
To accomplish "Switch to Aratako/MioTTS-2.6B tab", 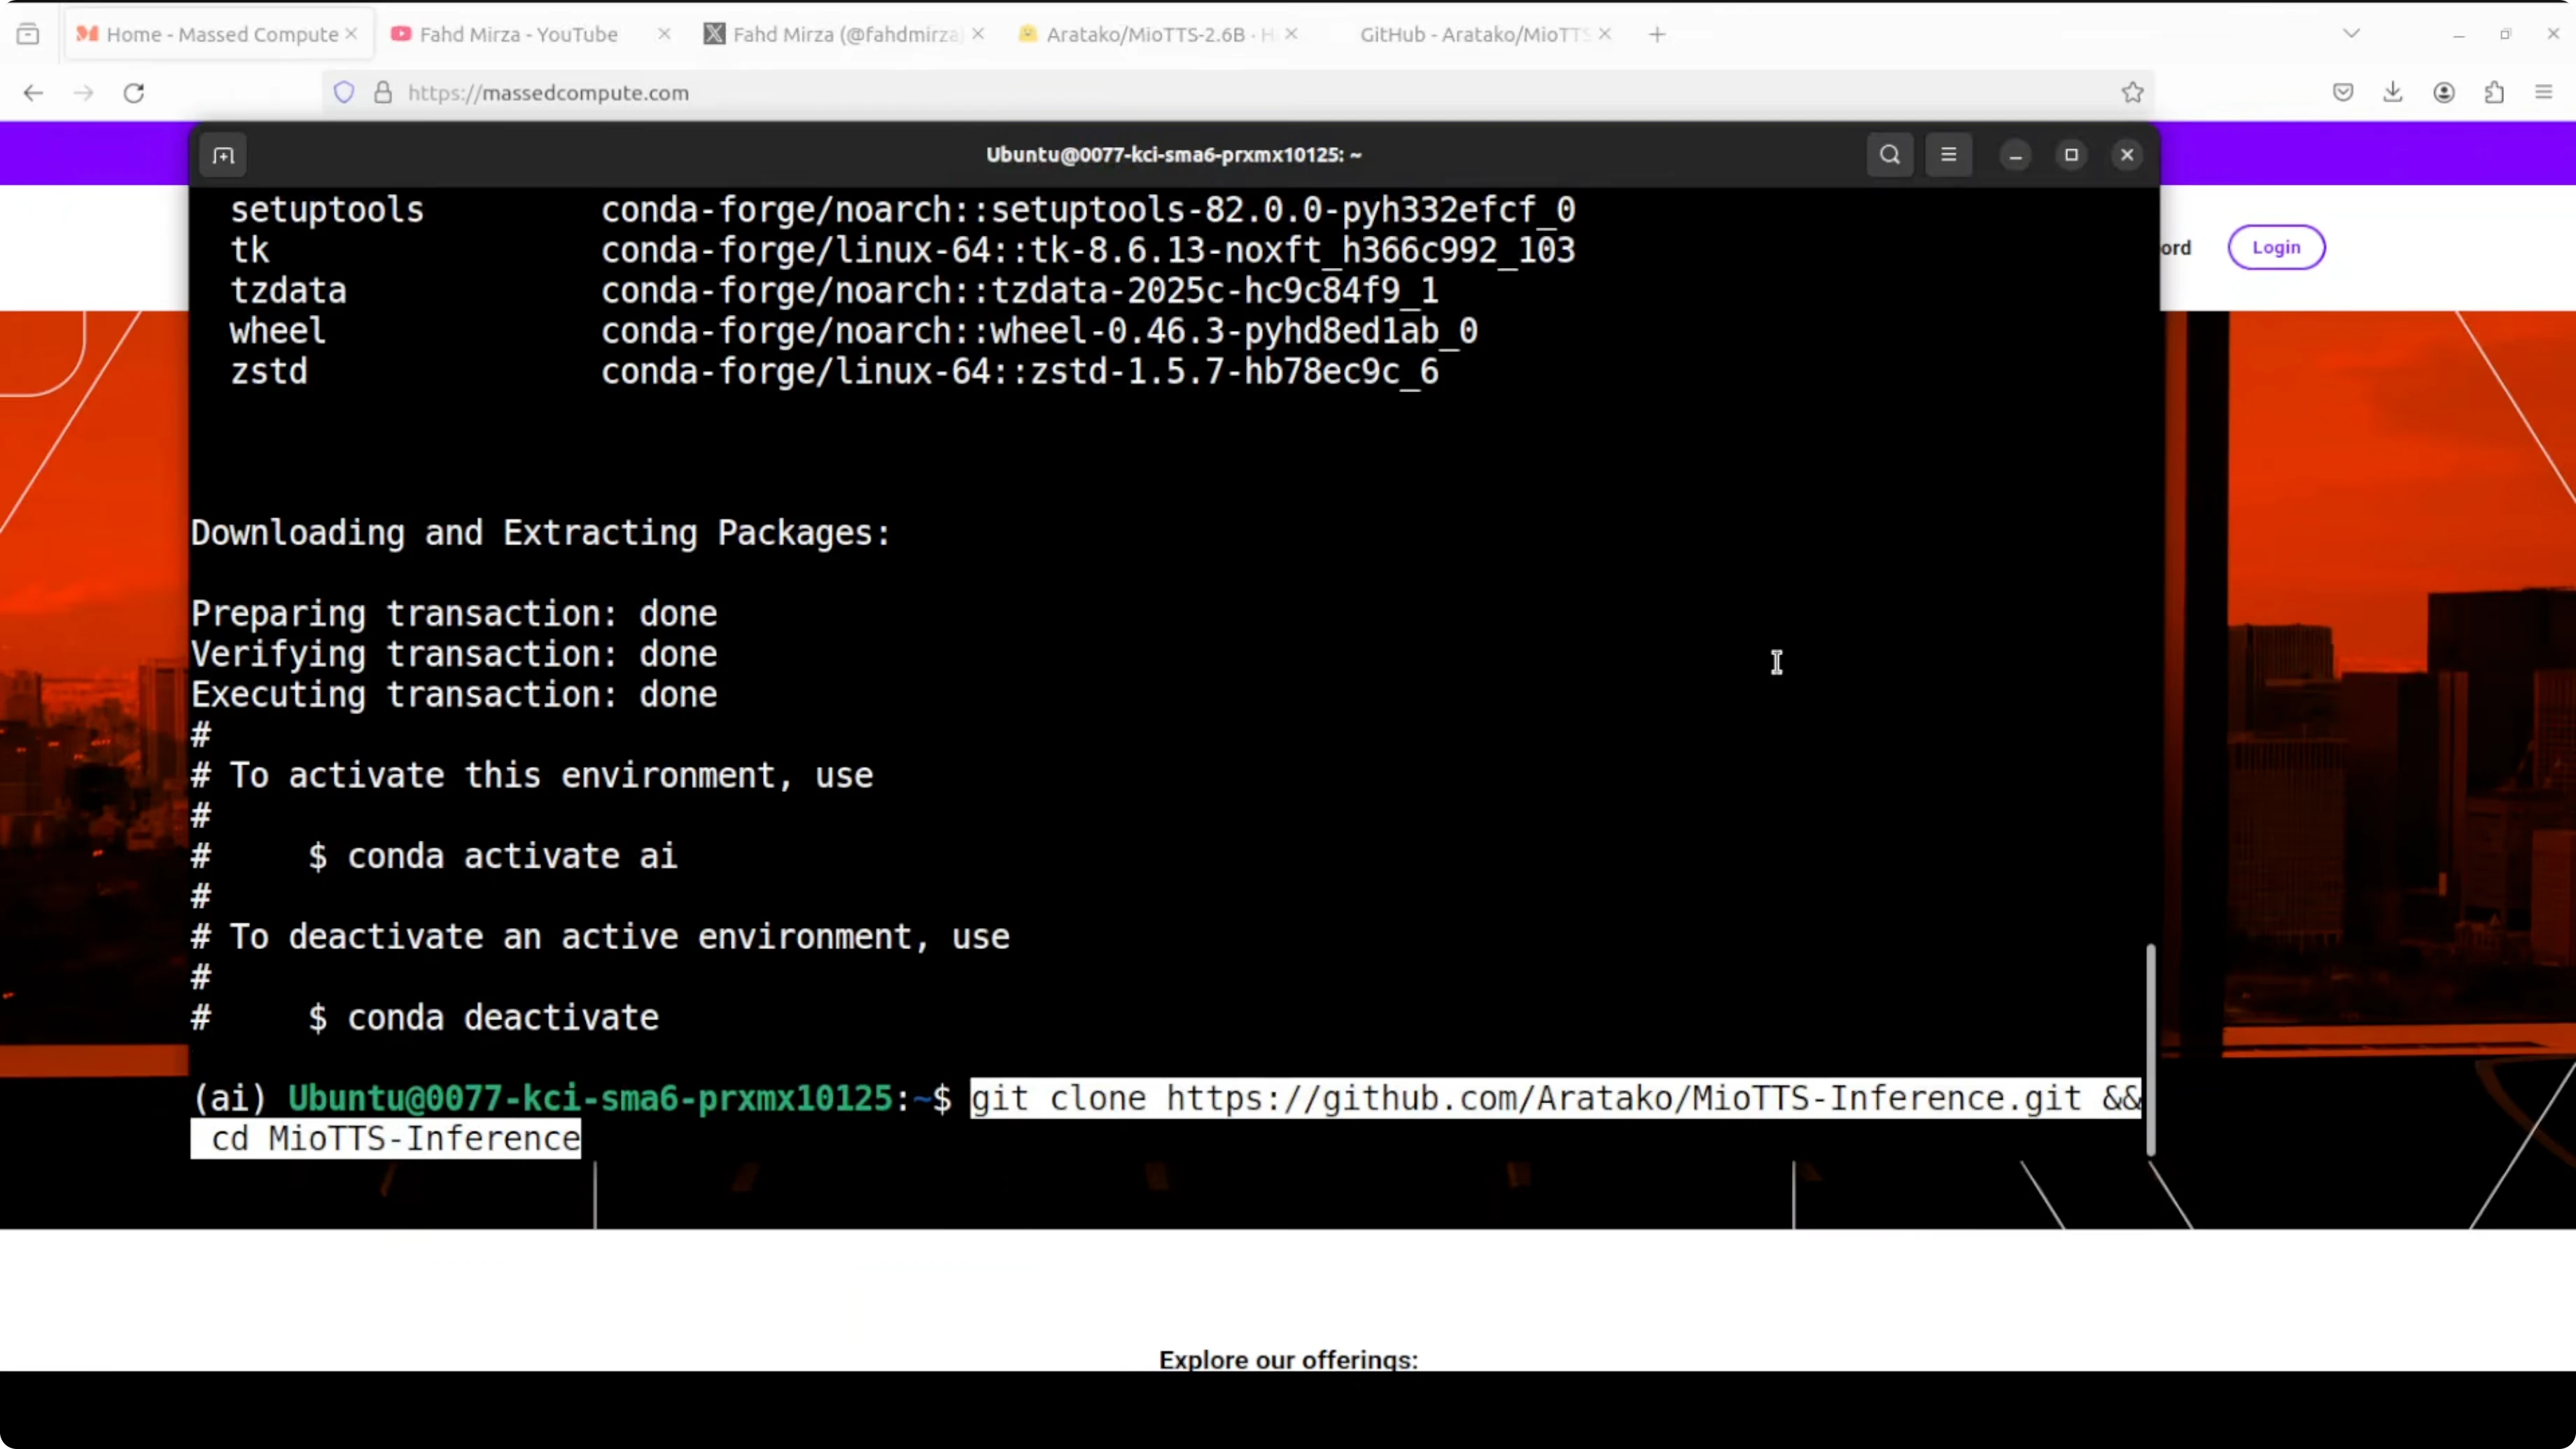I will (x=1145, y=34).
